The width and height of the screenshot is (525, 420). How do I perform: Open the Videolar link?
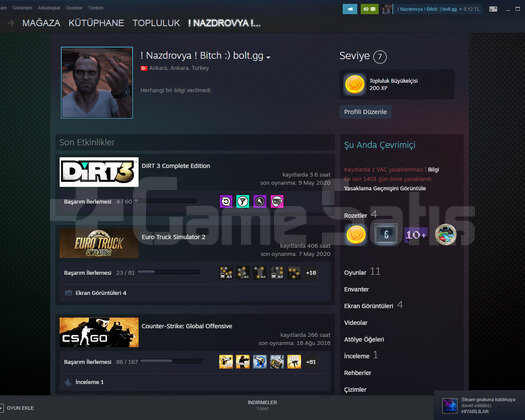point(356,323)
